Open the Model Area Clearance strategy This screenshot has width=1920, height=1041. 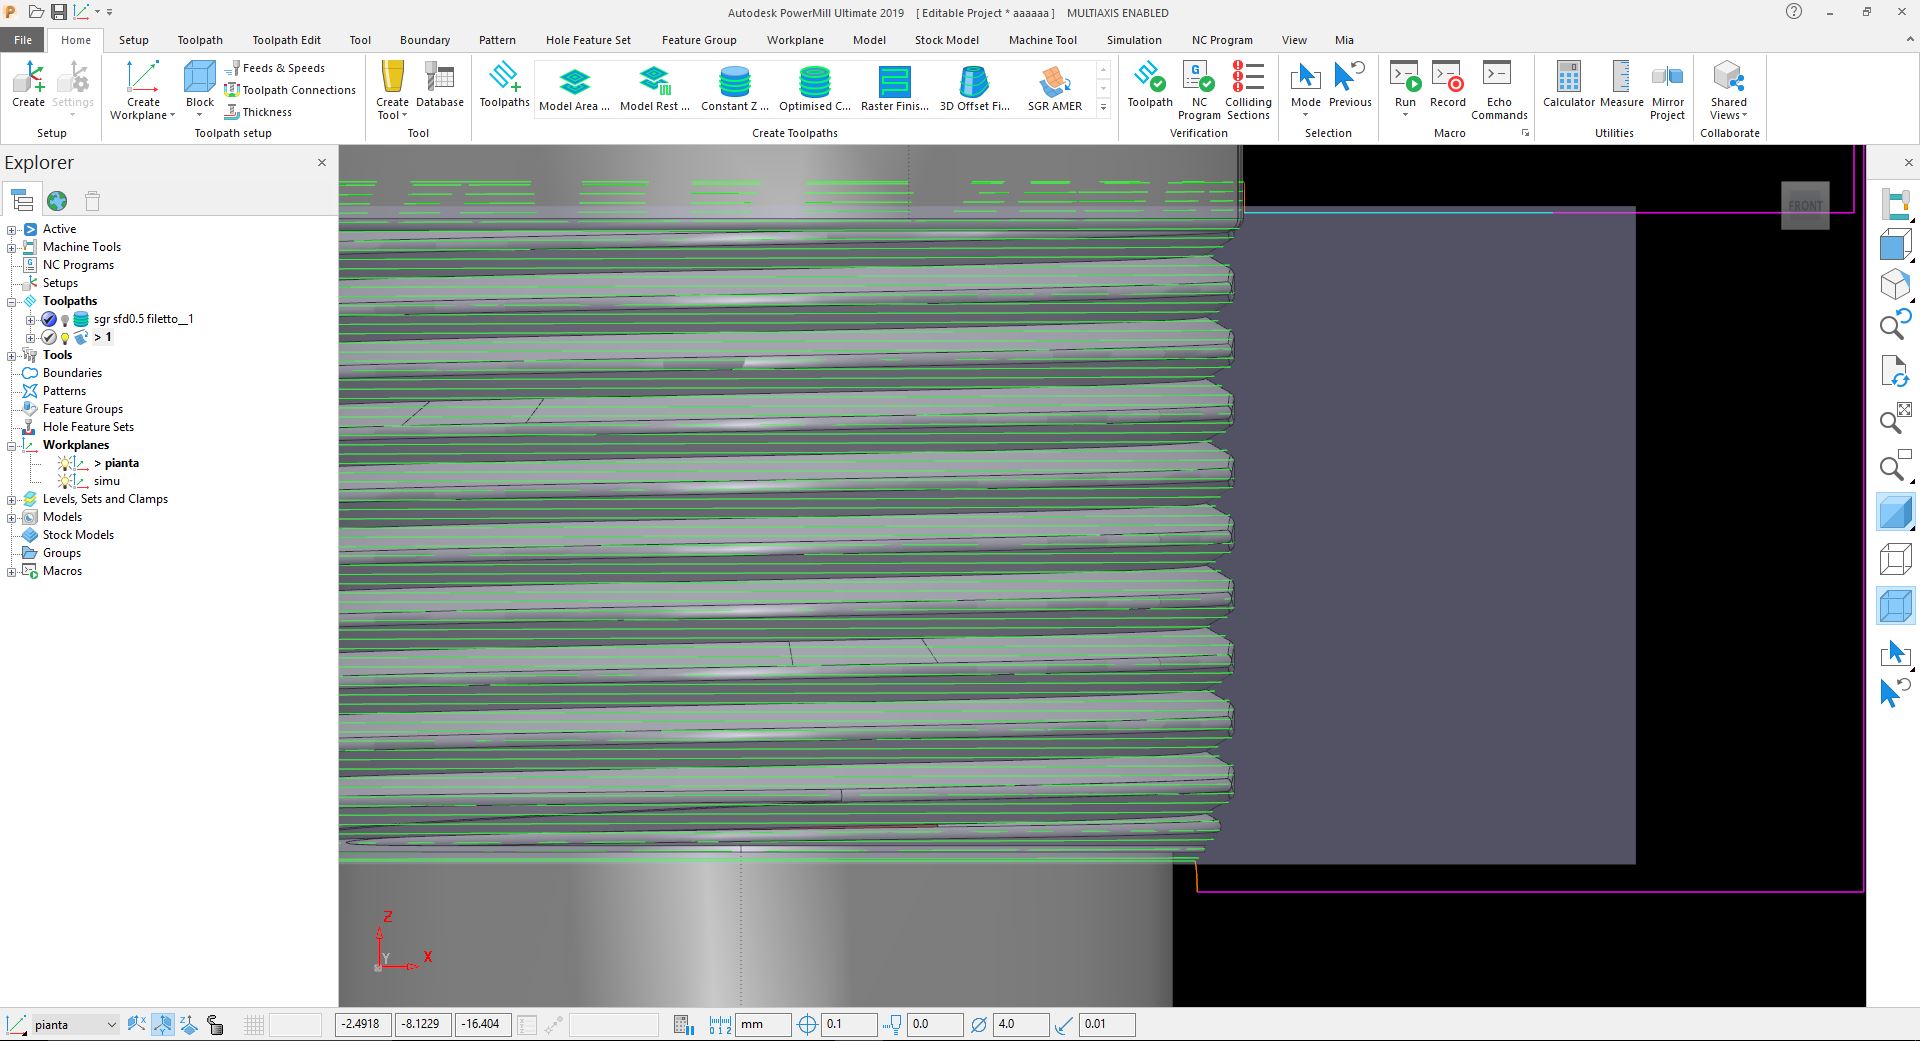click(x=573, y=85)
